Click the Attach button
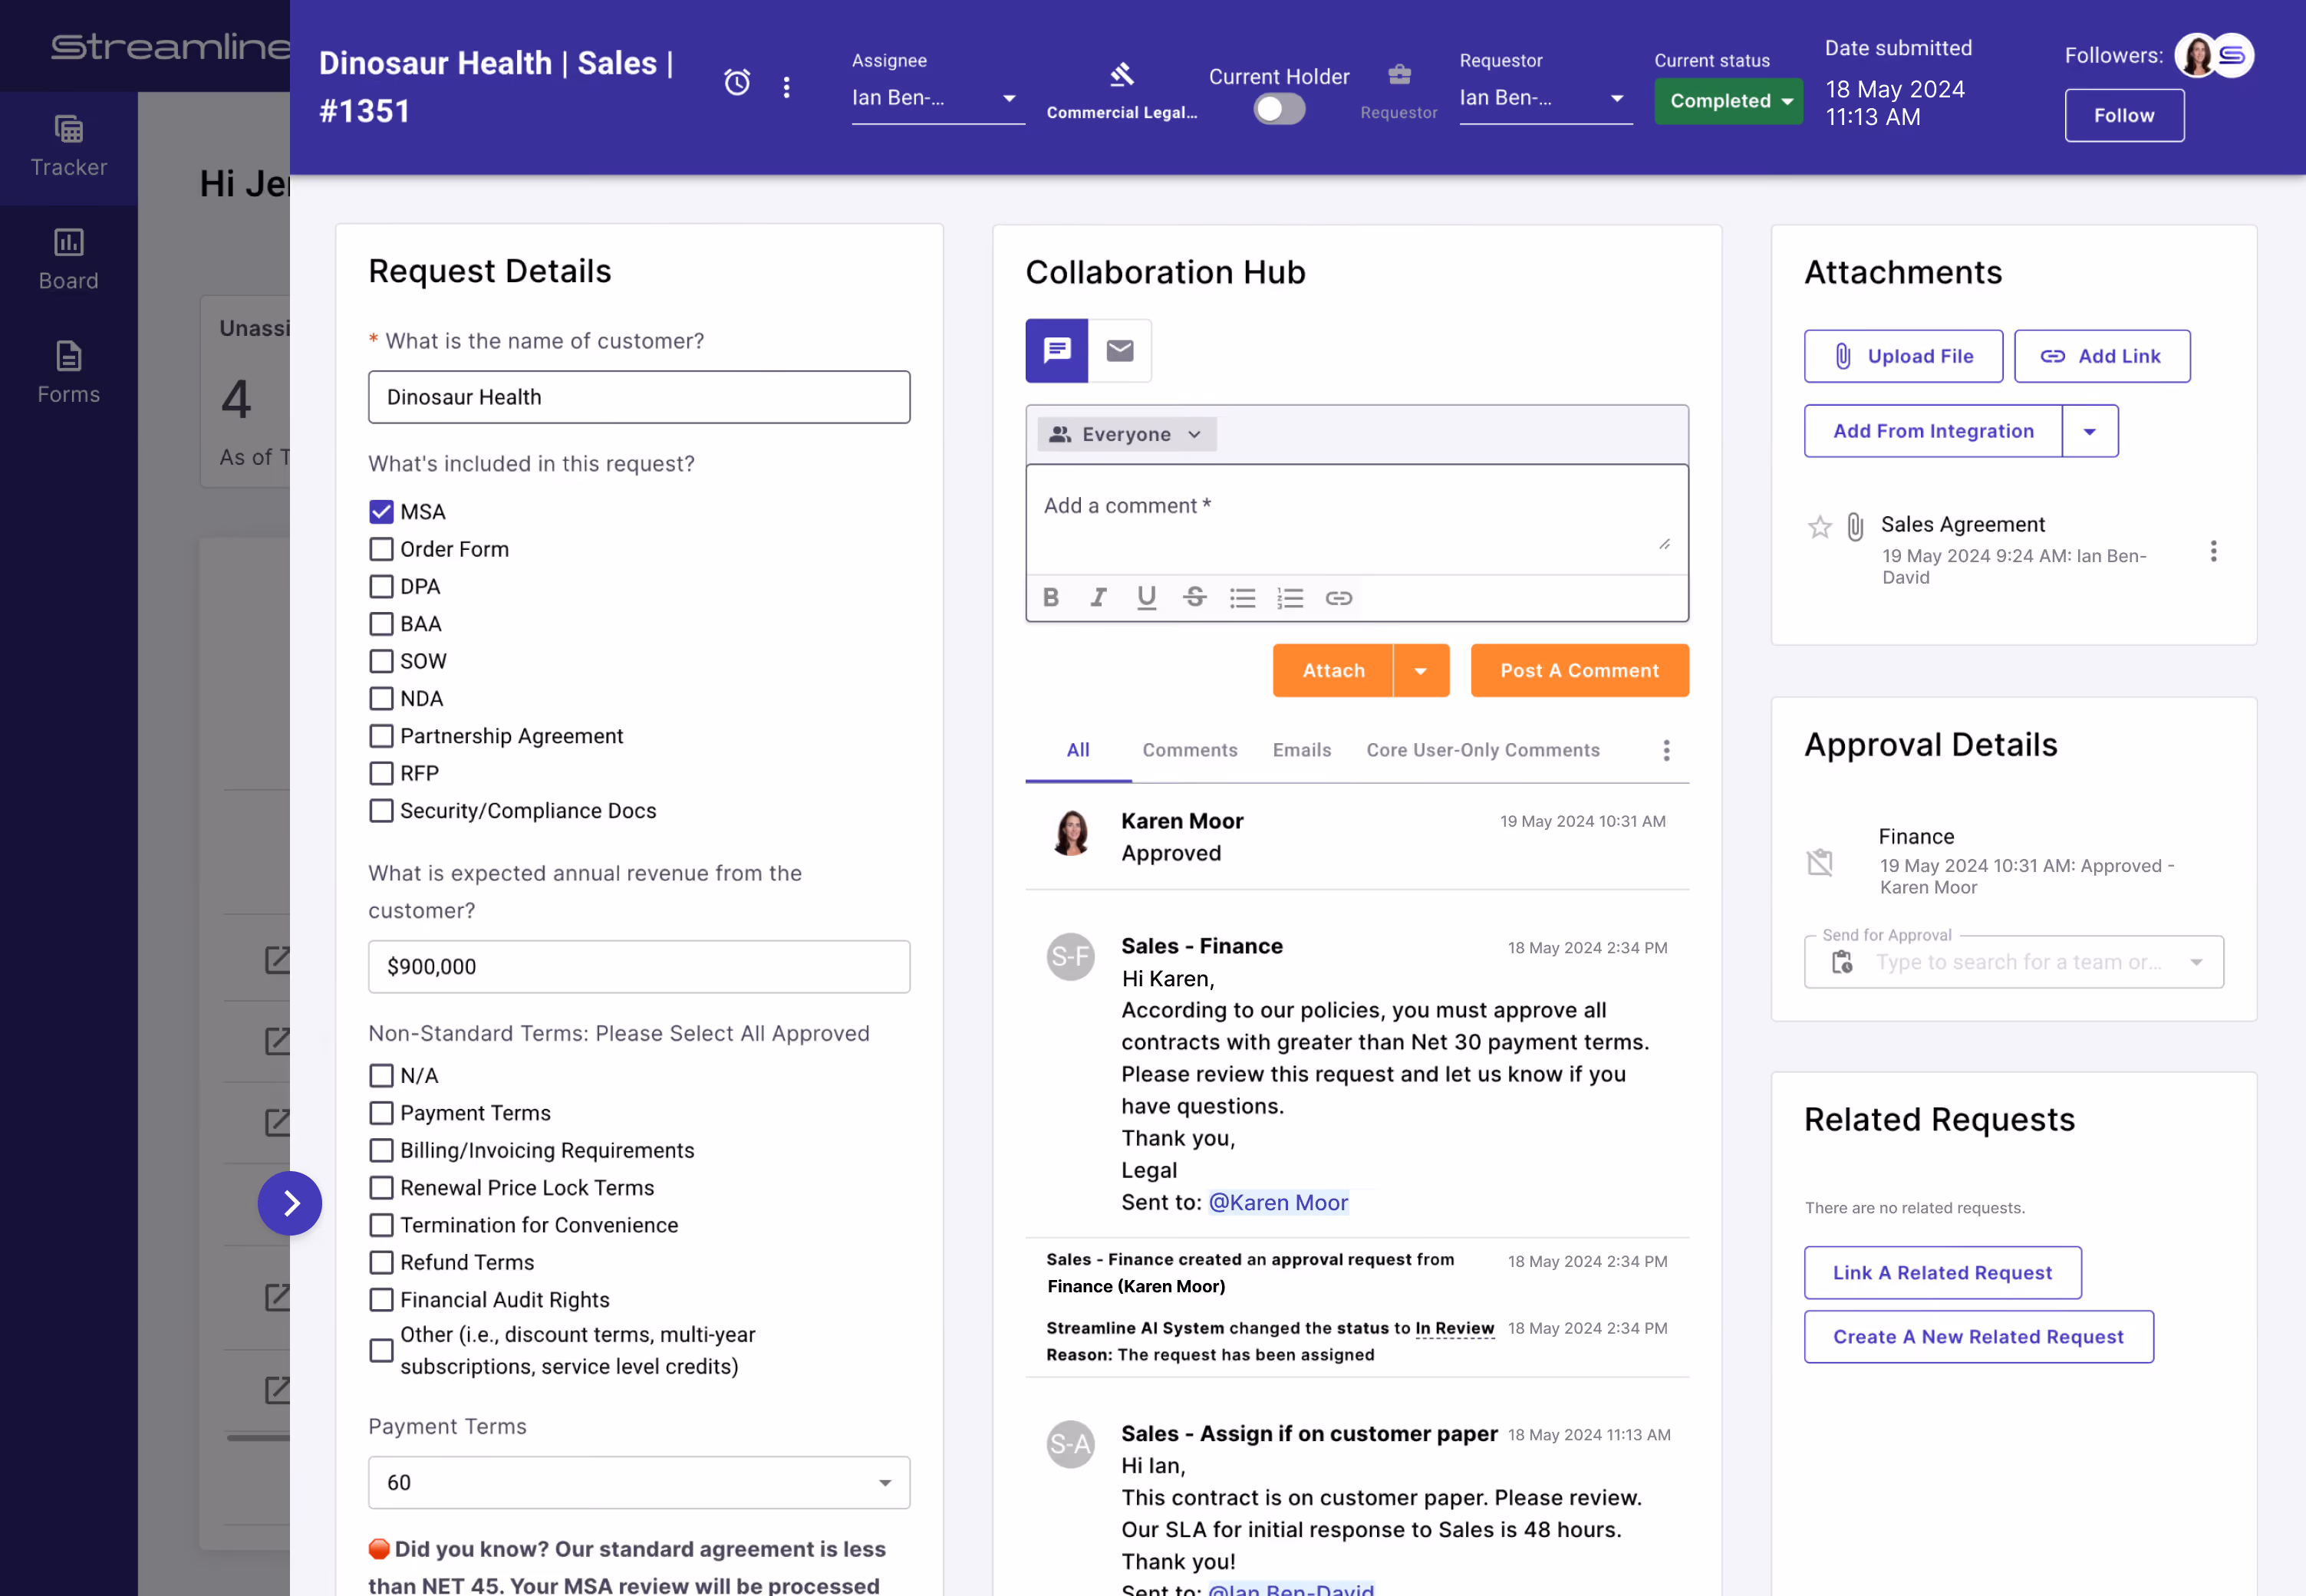2306x1596 pixels. click(1333, 671)
